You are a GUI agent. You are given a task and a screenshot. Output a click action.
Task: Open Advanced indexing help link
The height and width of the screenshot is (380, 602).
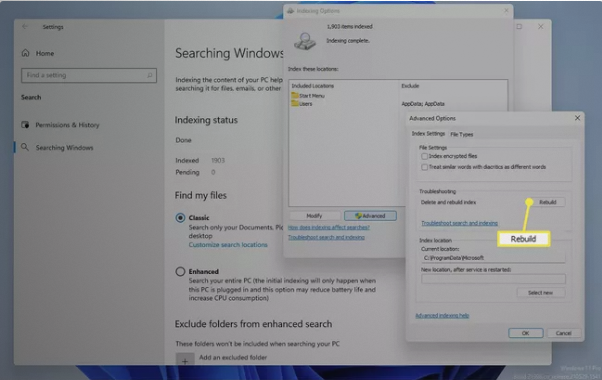[442, 316]
